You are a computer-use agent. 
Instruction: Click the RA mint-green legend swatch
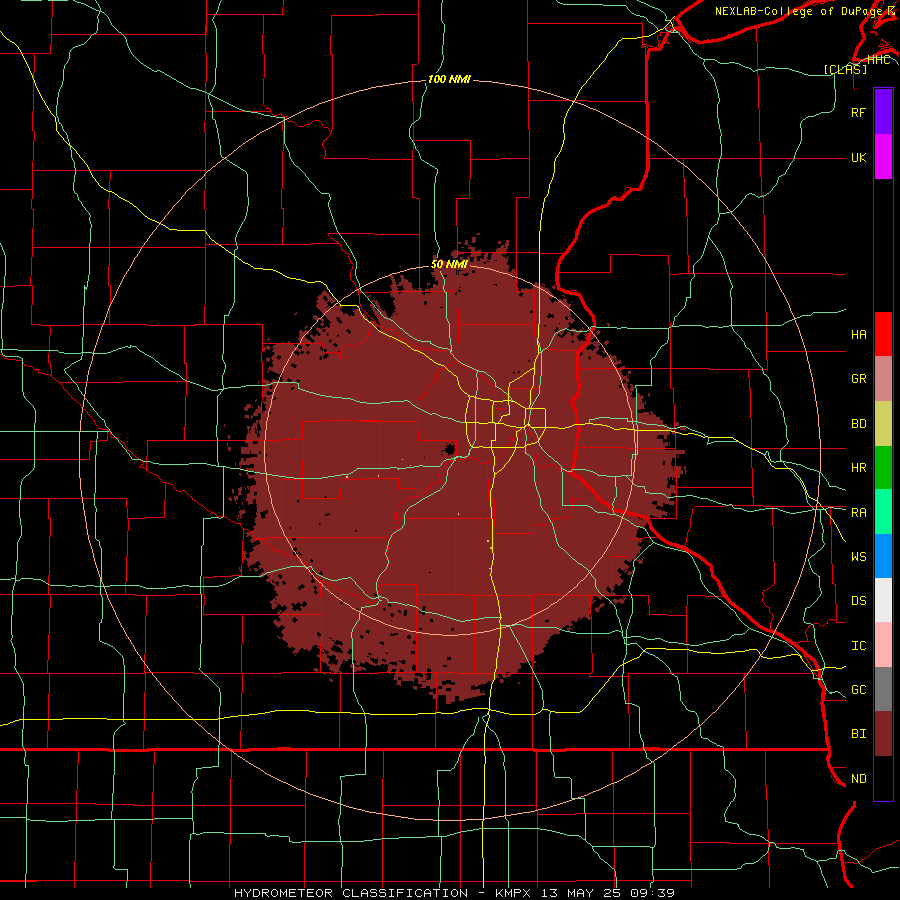click(x=883, y=512)
